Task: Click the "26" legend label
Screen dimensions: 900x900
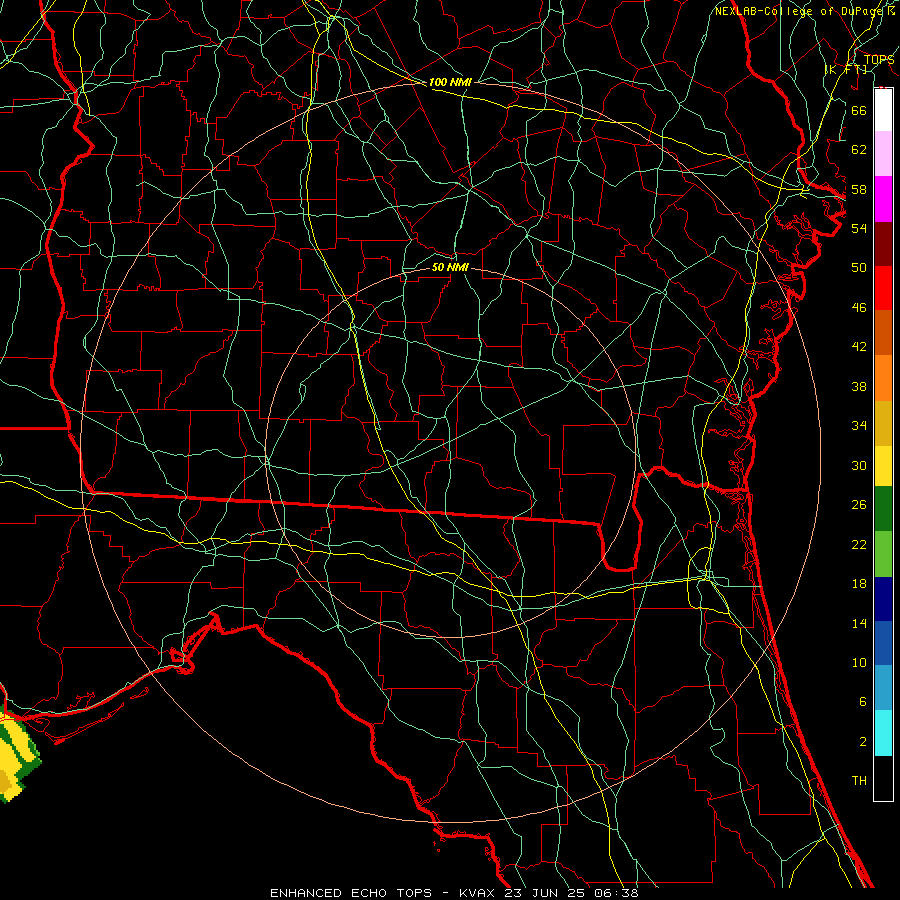Action: pyautogui.click(x=859, y=505)
